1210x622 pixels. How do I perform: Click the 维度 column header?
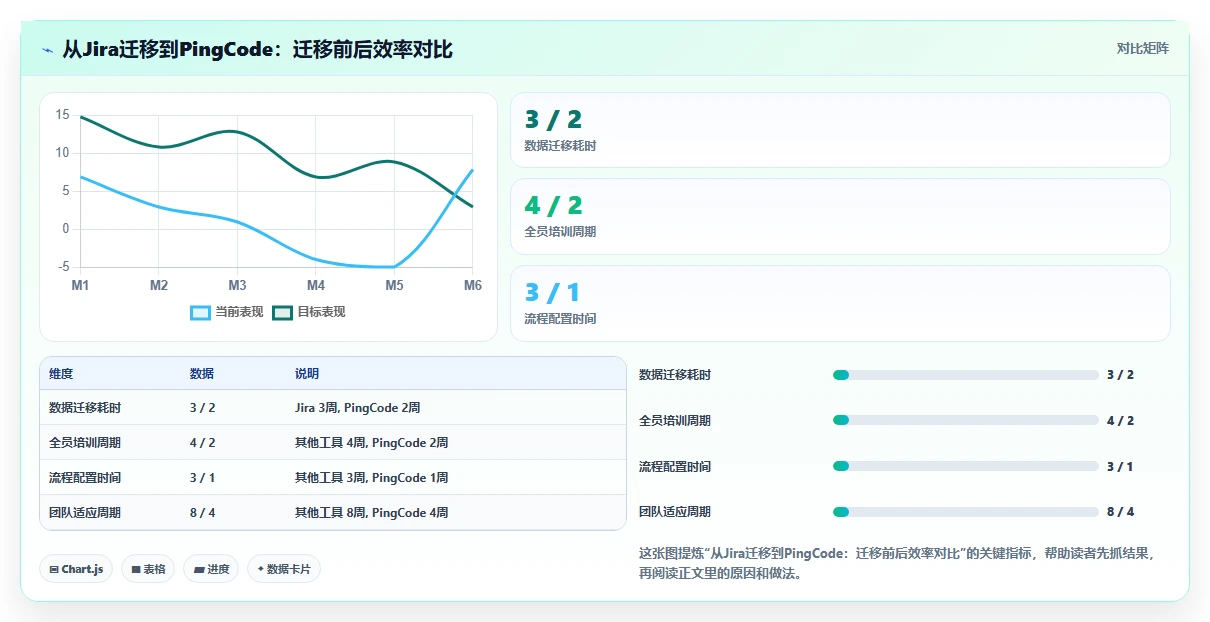tap(61, 374)
